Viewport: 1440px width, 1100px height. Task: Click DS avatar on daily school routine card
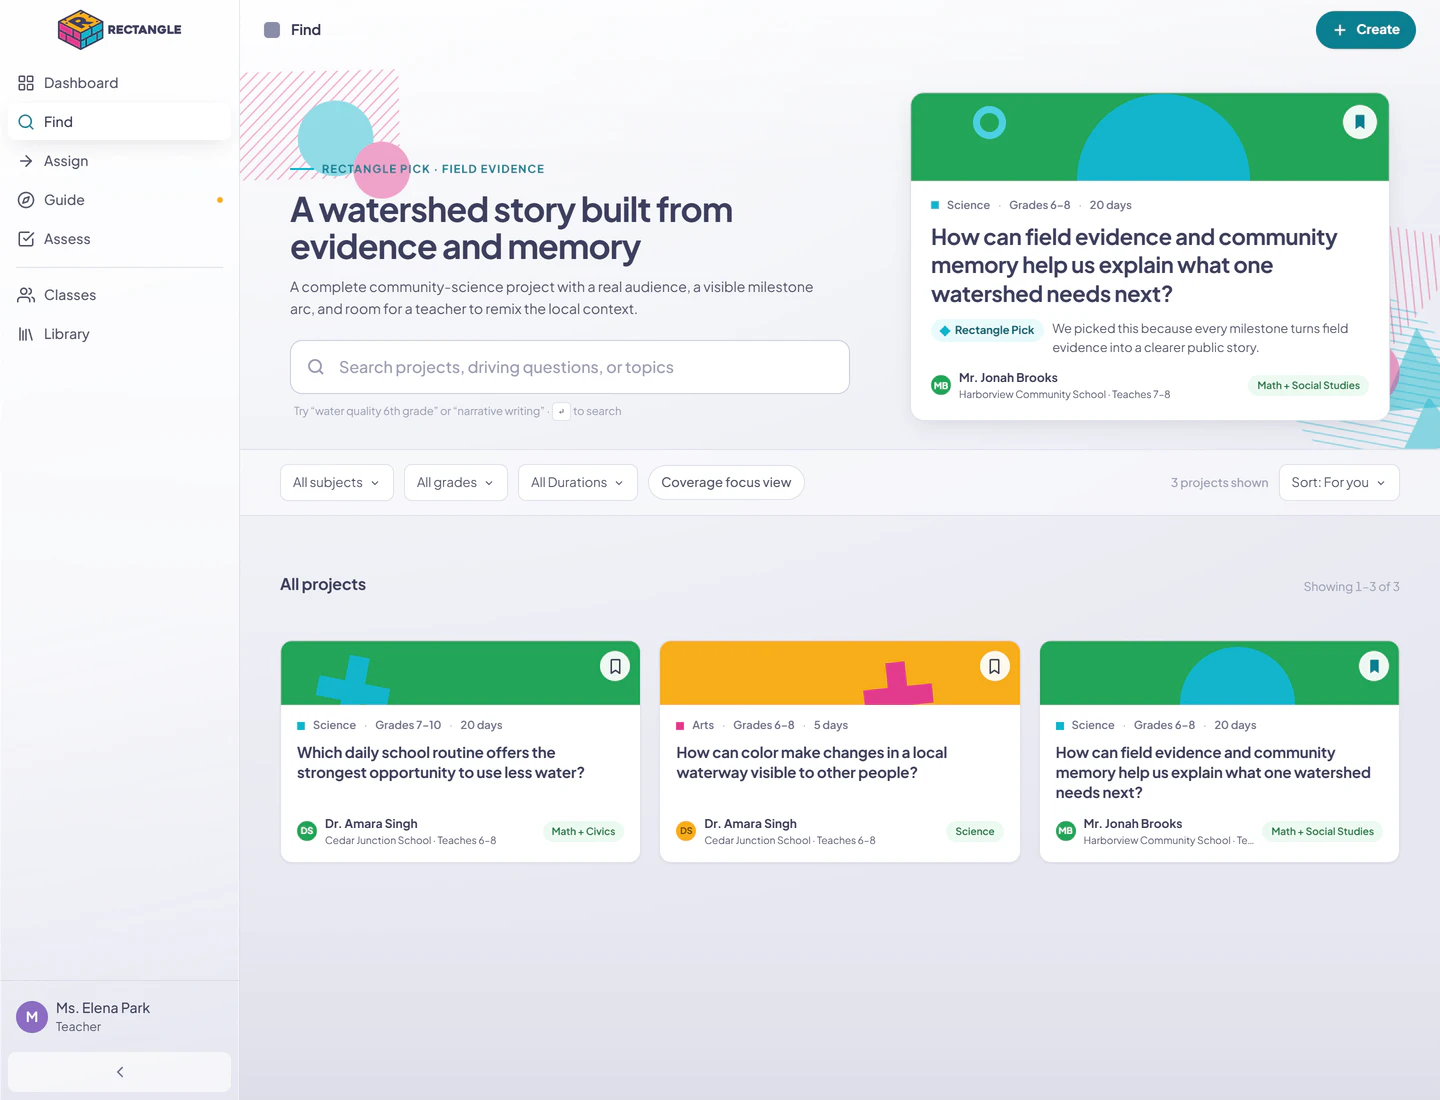point(307,831)
